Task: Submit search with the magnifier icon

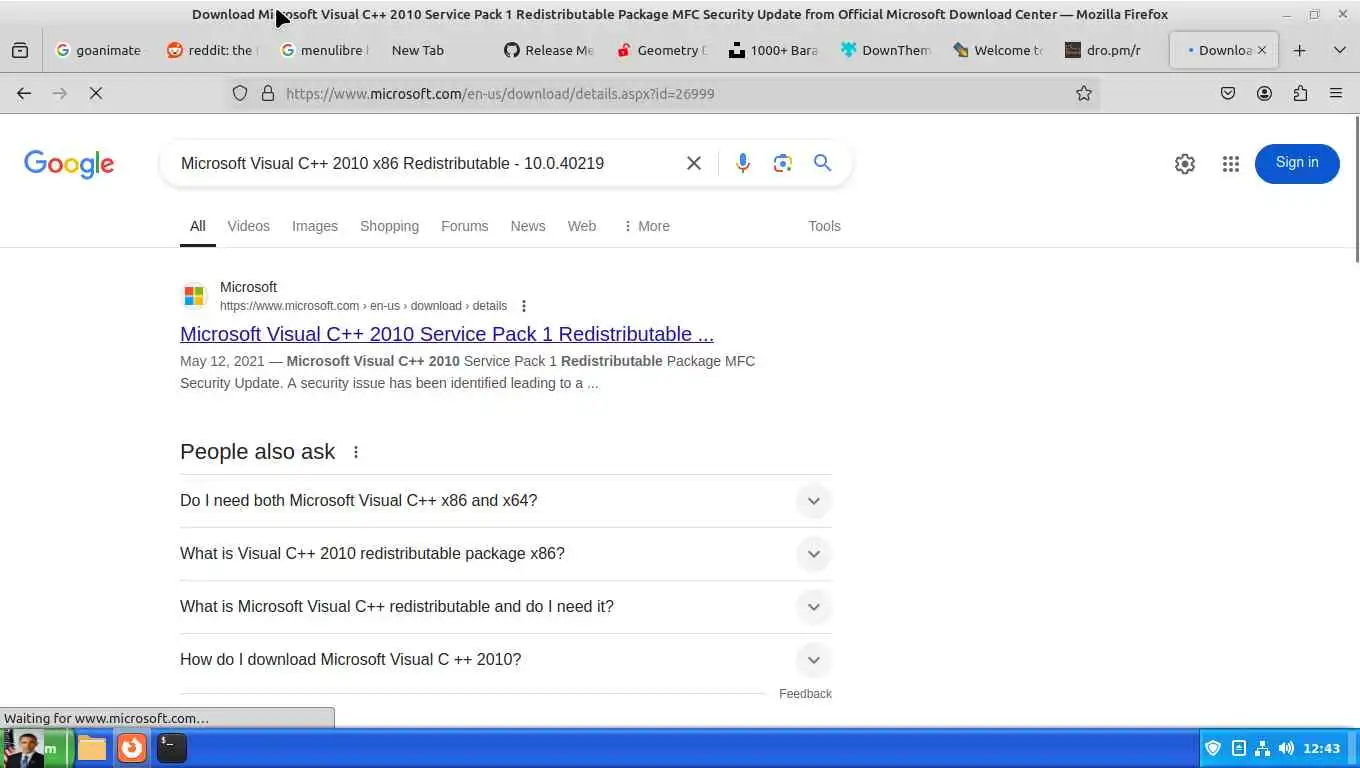Action: [822, 163]
